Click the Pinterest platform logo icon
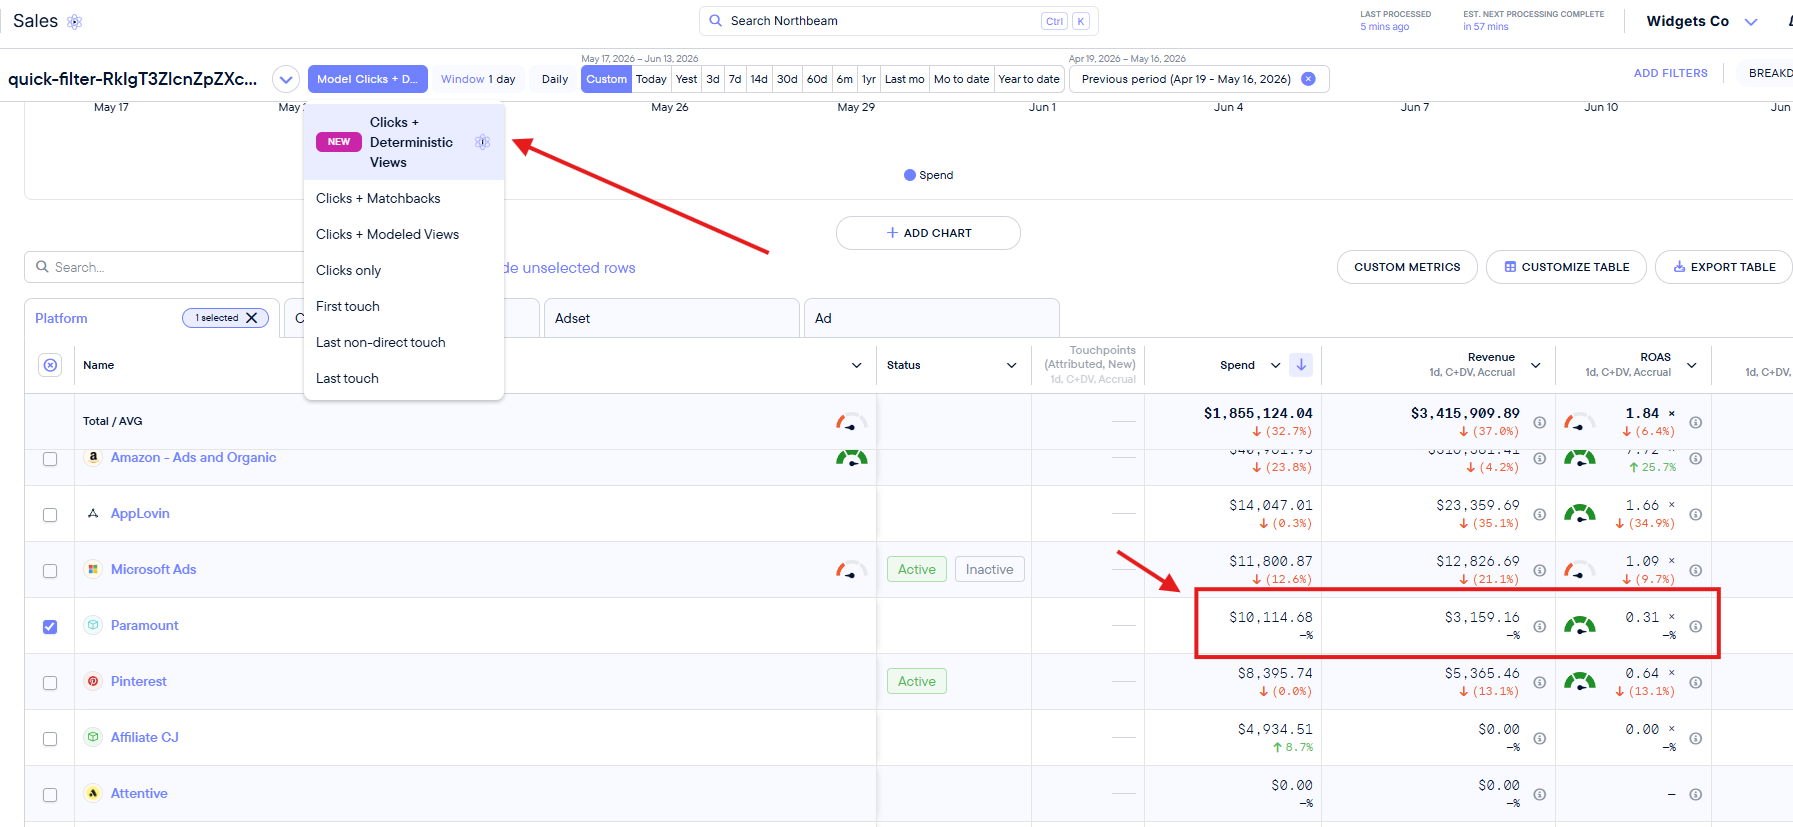 pos(93,681)
